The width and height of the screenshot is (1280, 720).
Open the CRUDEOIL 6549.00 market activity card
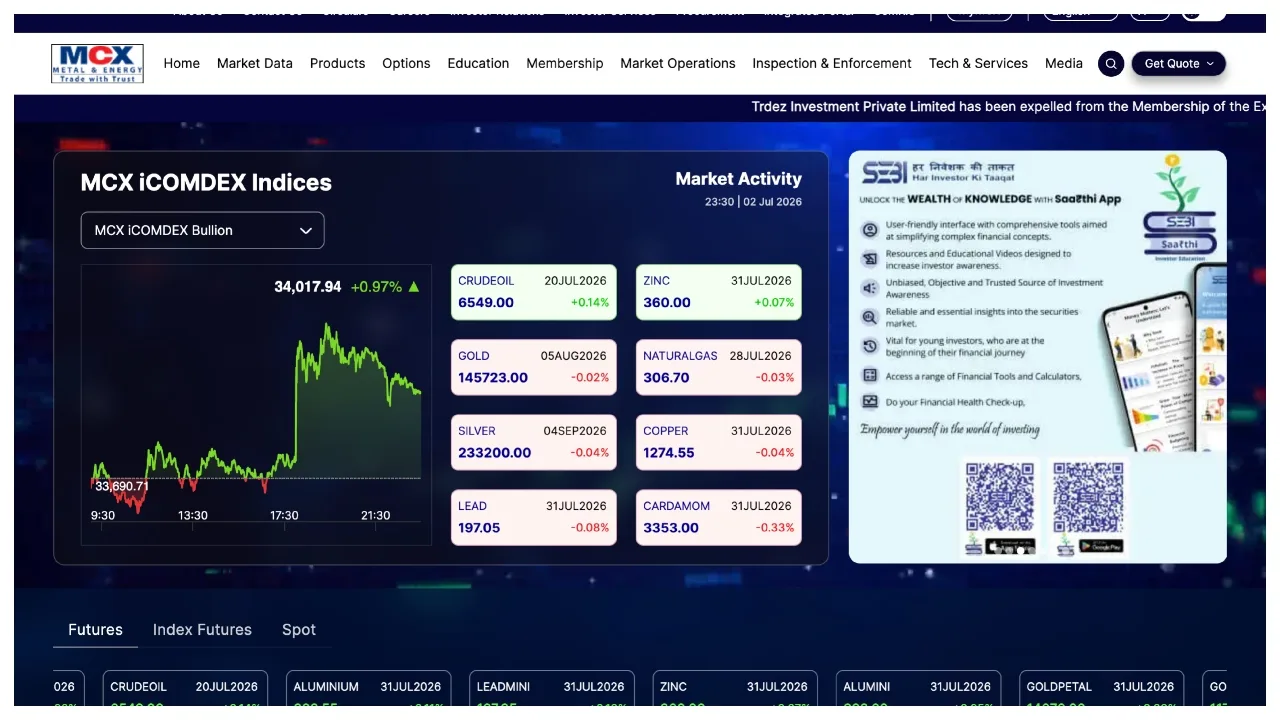[534, 292]
